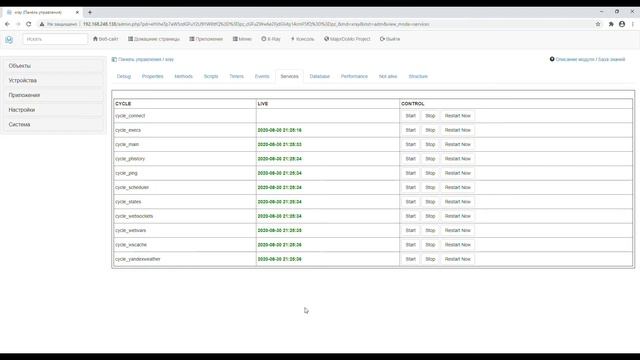Expand the Устройства sidebar section

(53, 80)
